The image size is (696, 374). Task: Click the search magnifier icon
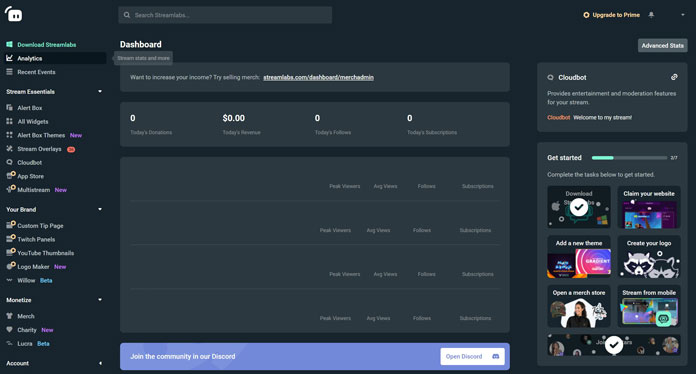tap(127, 15)
